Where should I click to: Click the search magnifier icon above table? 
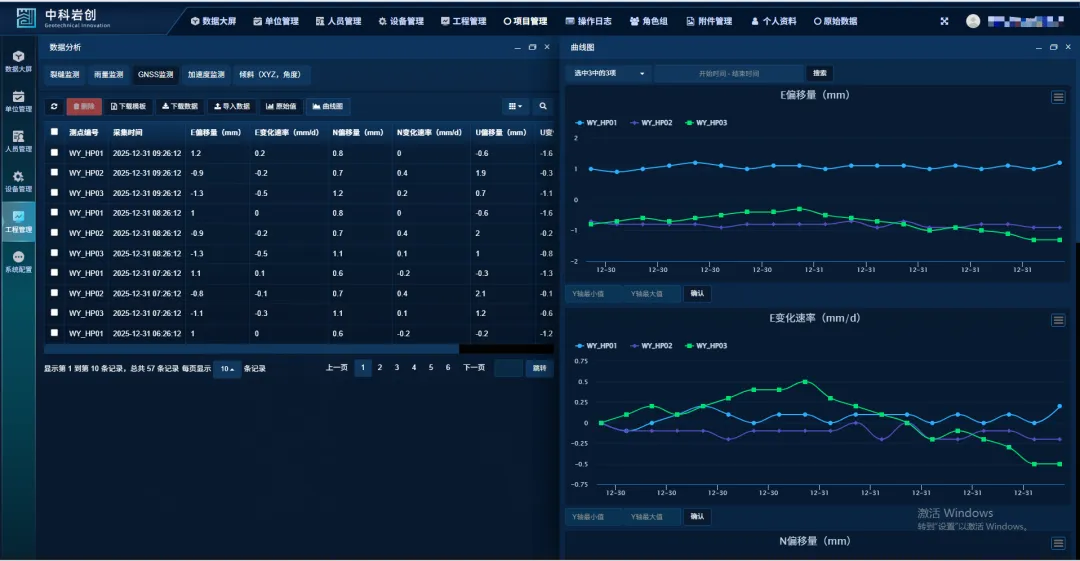[543, 106]
